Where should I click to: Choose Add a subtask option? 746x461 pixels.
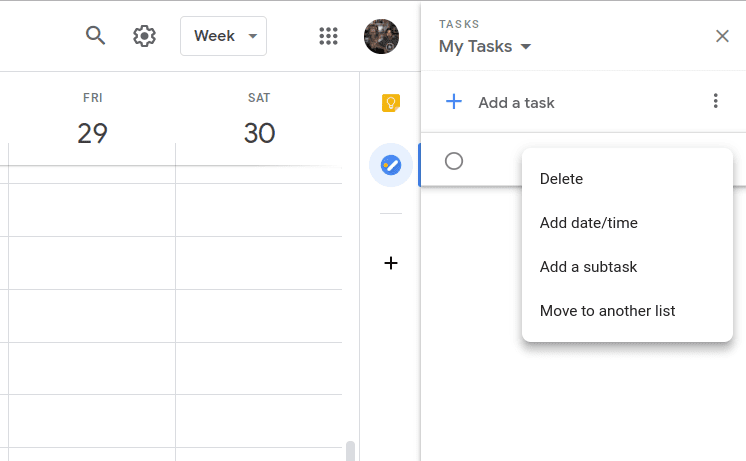[588, 267]
